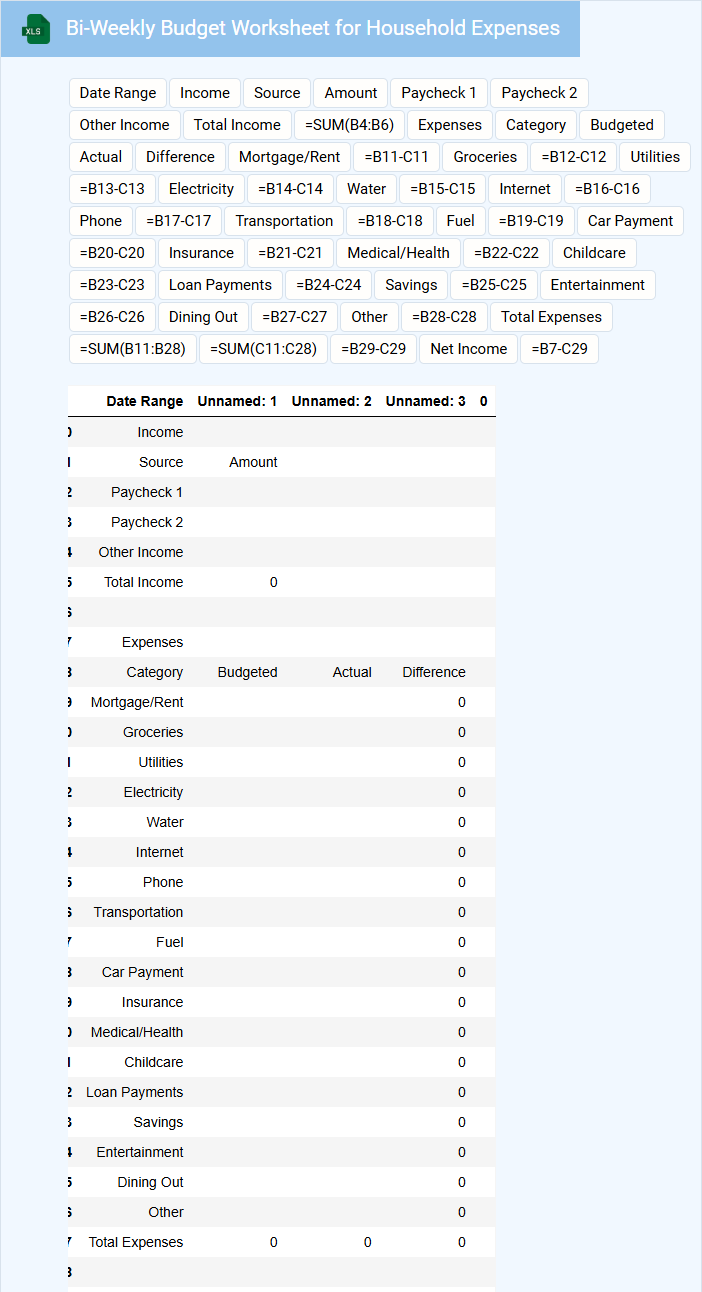This screenshot has height=1292, width=702.
Task: Click the Total Expenses tag chip
Action: pyautogui.click(x=551, y=317)
